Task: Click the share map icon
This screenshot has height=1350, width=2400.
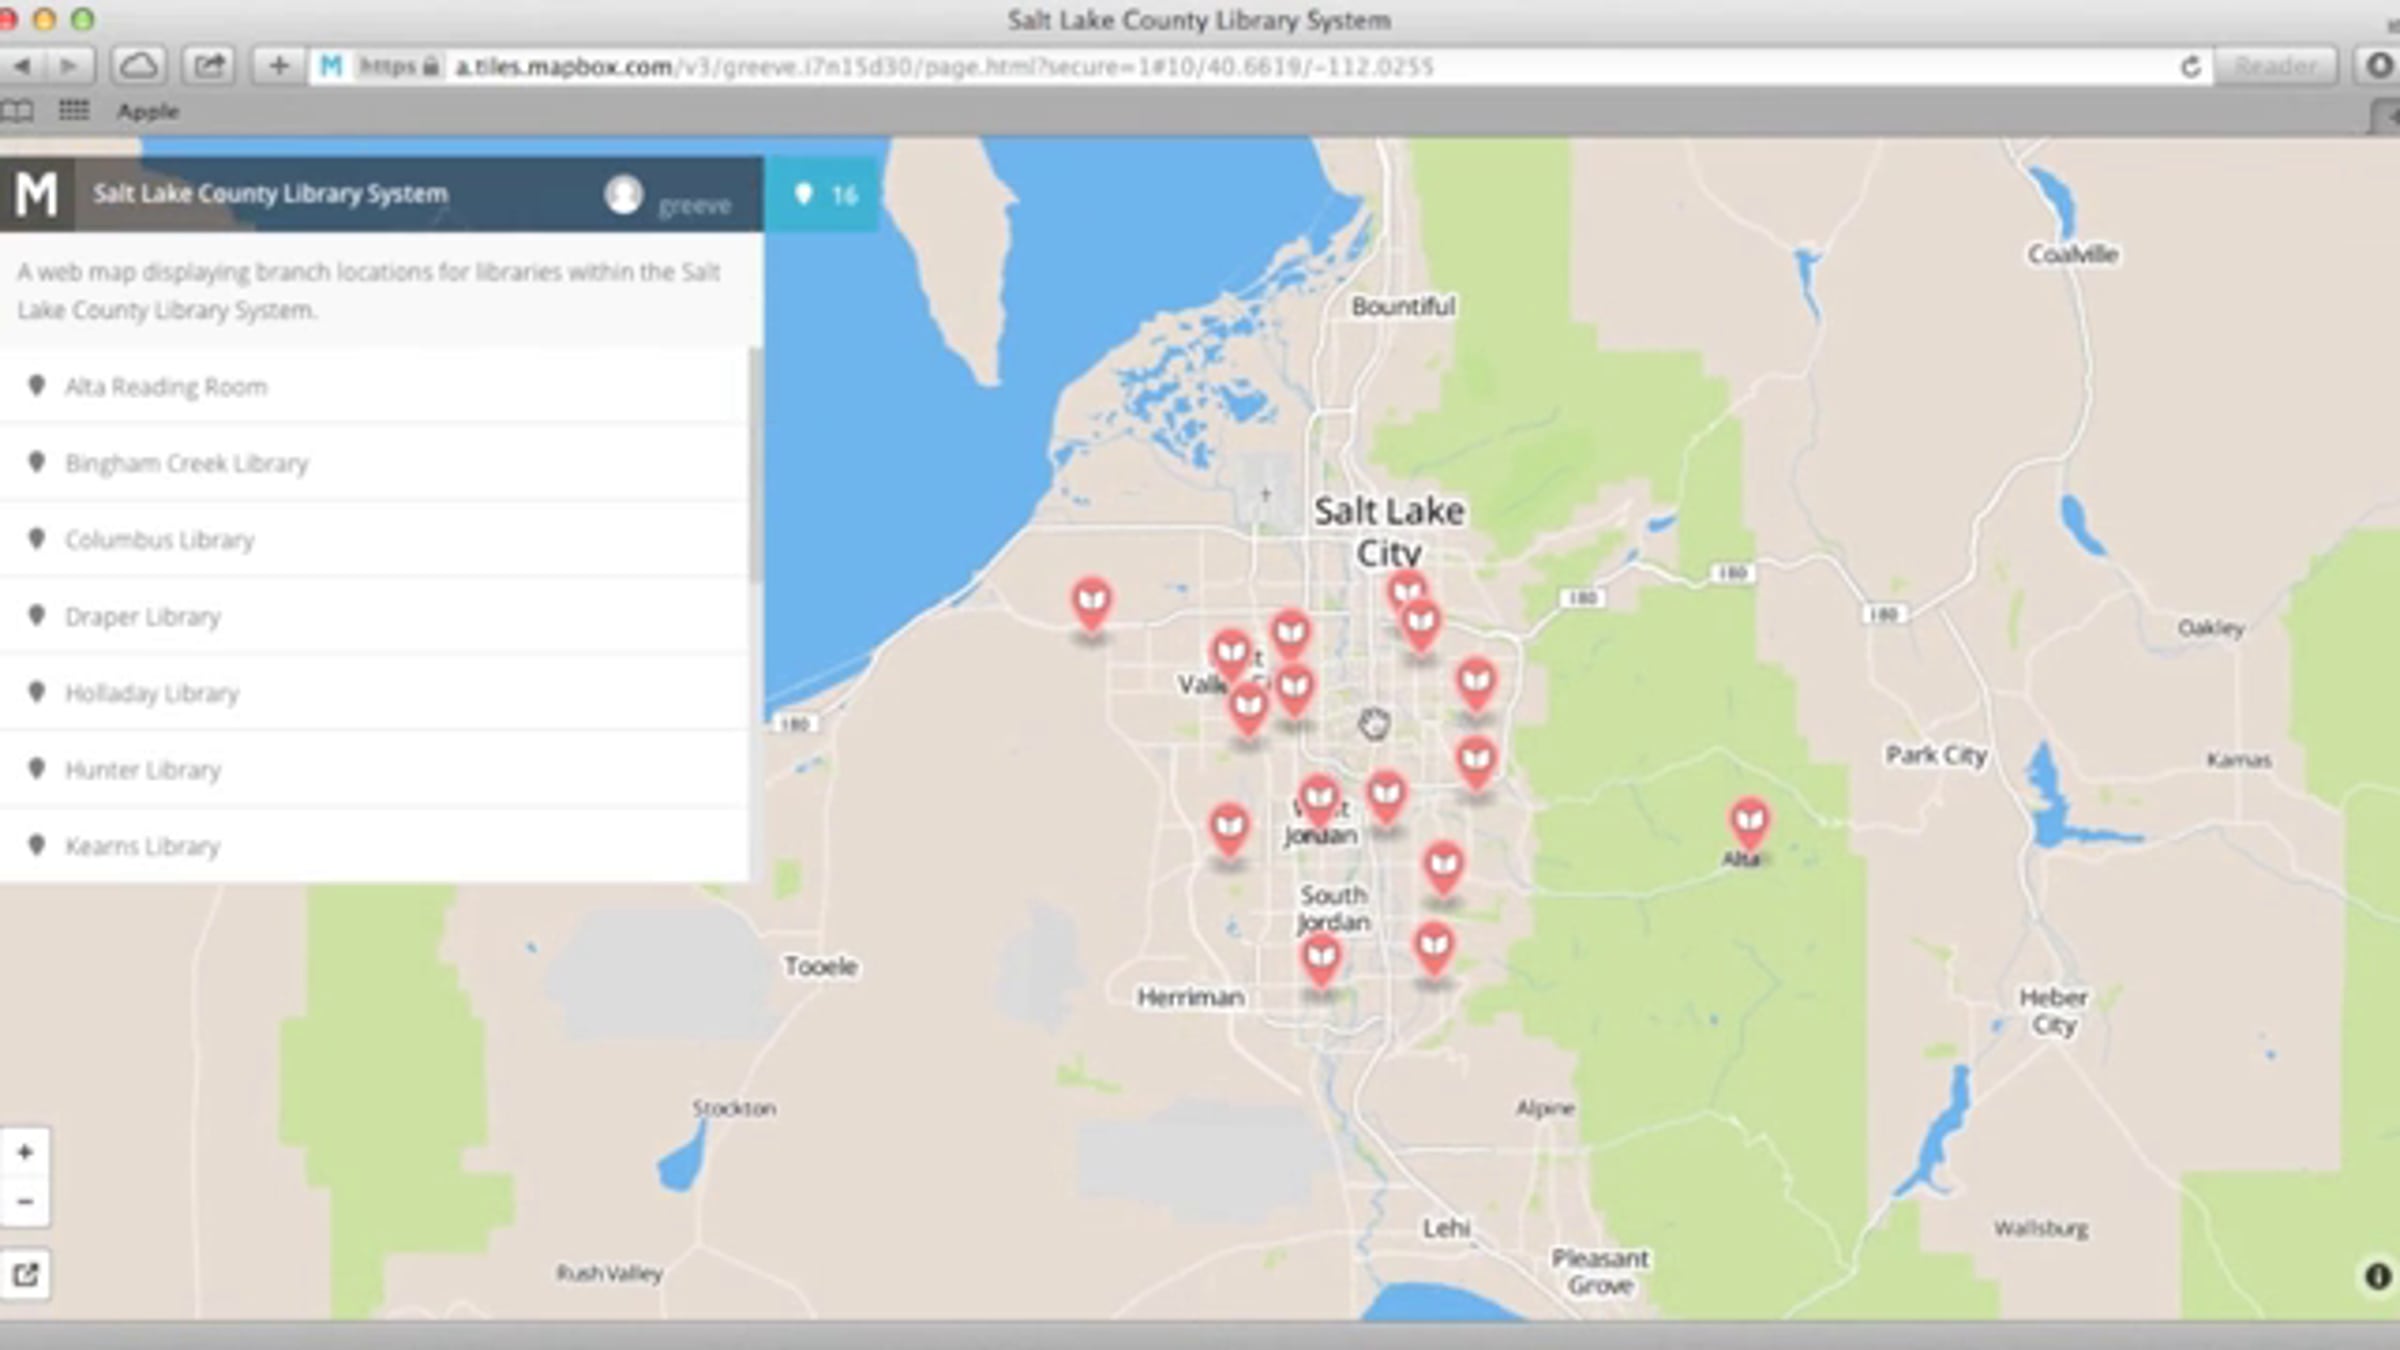Action: click(25, 1274)
